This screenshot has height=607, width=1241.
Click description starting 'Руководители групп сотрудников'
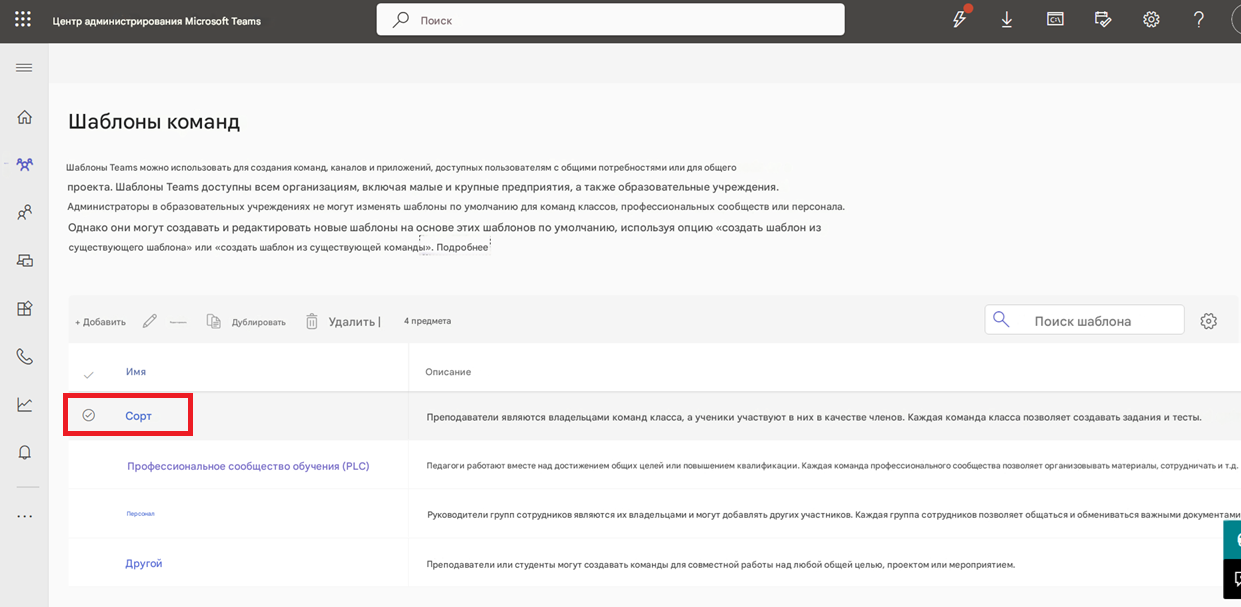coord(832,515)
